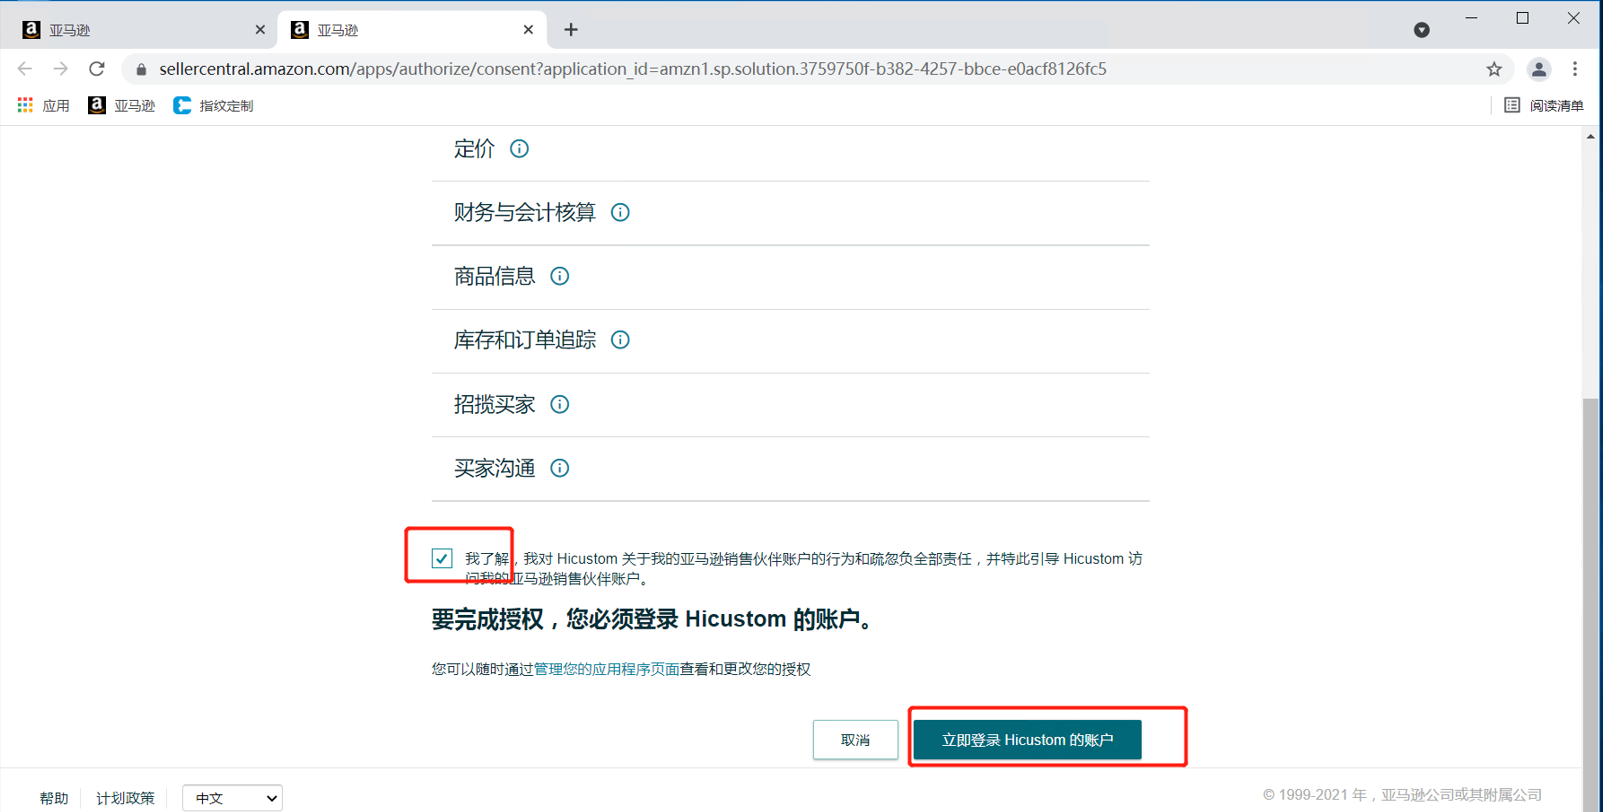
Task: Click the © 1999-2021 copyright text
Action: 1402,795
